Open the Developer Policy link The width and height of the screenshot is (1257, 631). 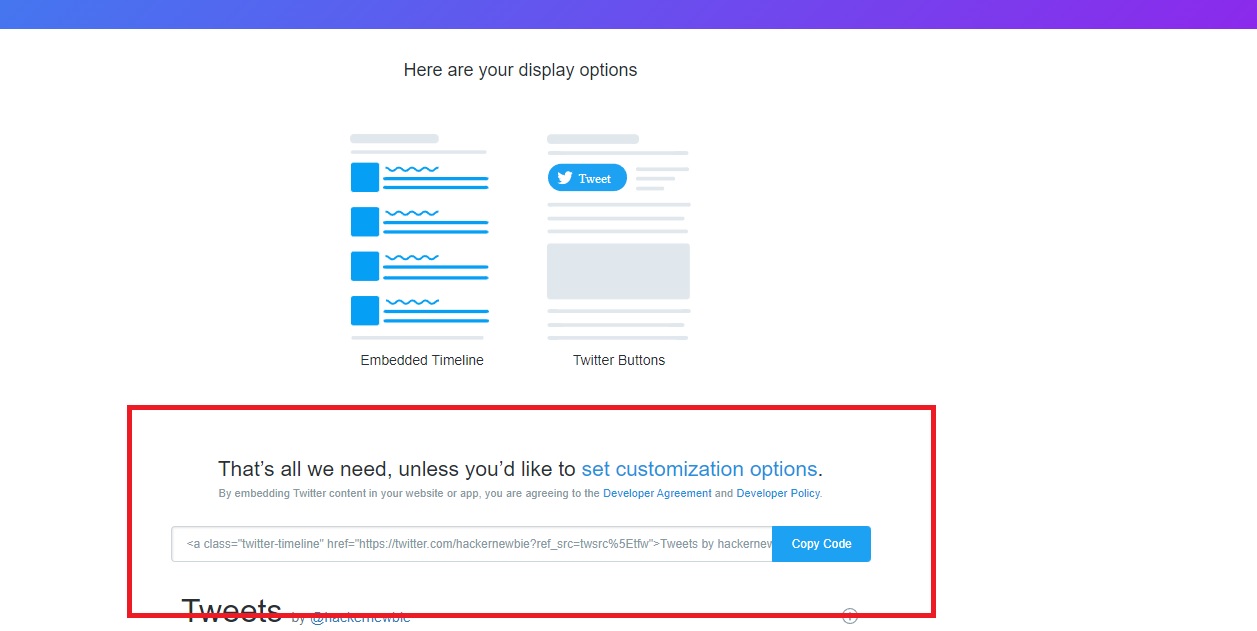pos(778,494)
